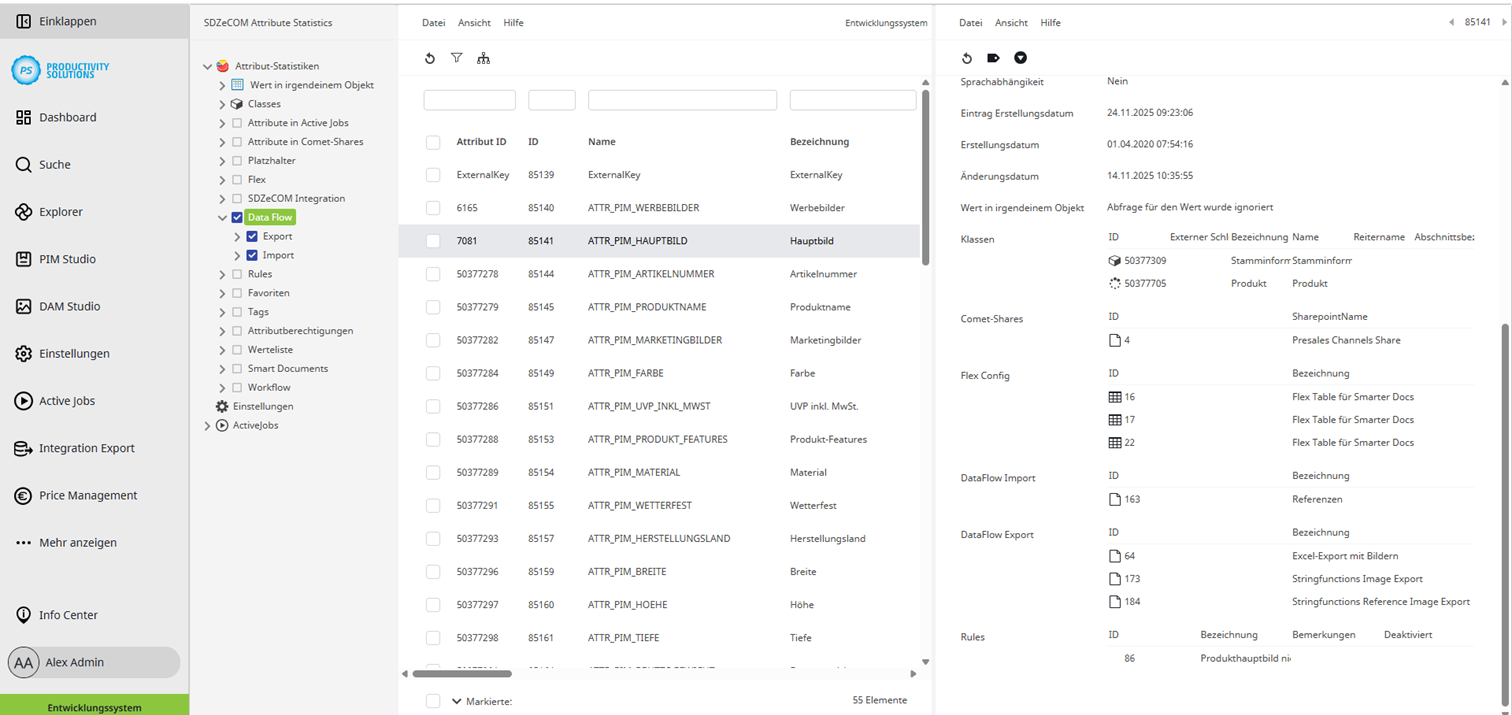Expand the Markierte section at the bottom
Screen dimensions: 1512x715
pos(456,701)
